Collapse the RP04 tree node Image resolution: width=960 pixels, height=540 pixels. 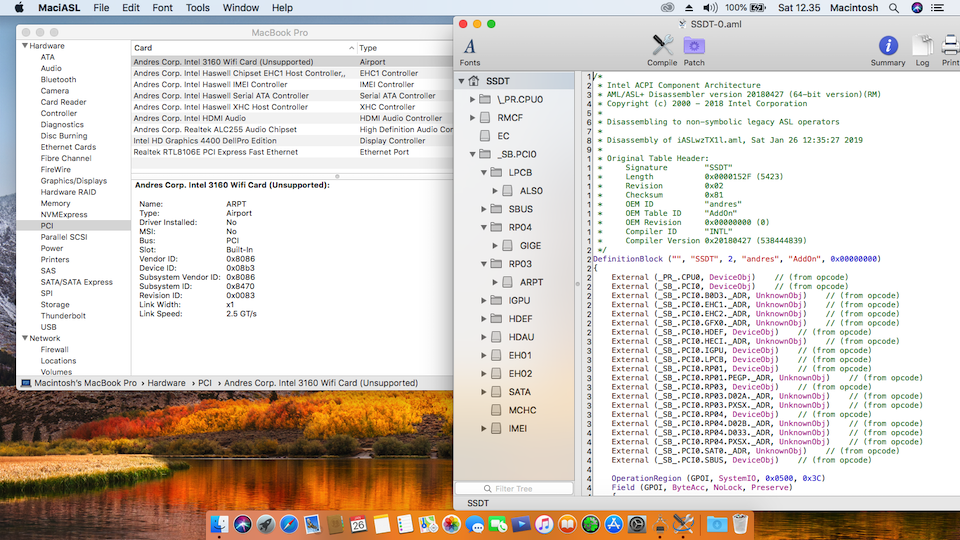pos(485,227)
